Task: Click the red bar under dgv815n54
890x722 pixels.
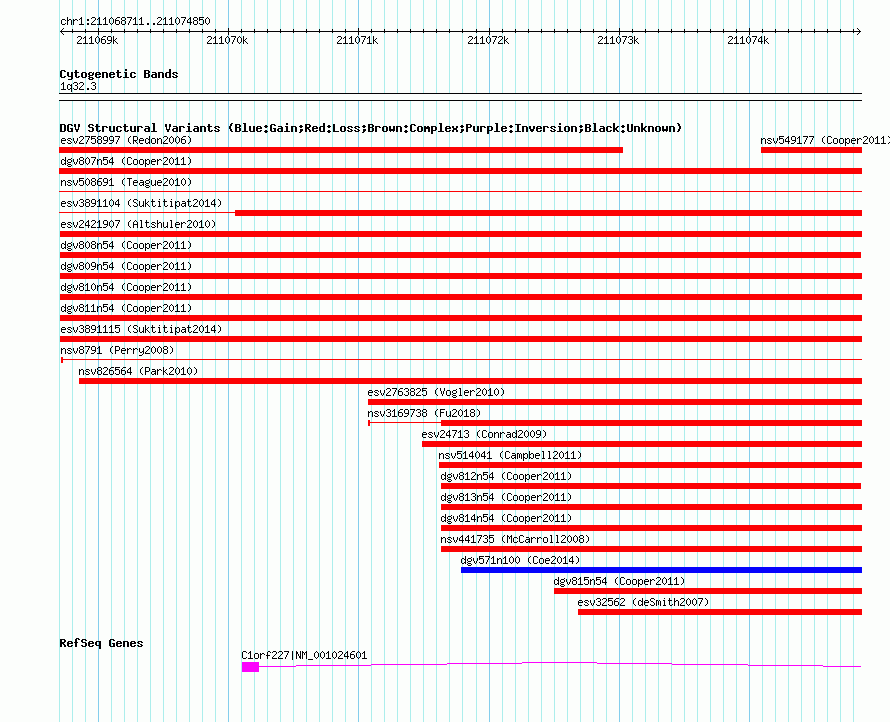Action: (708, 591)
